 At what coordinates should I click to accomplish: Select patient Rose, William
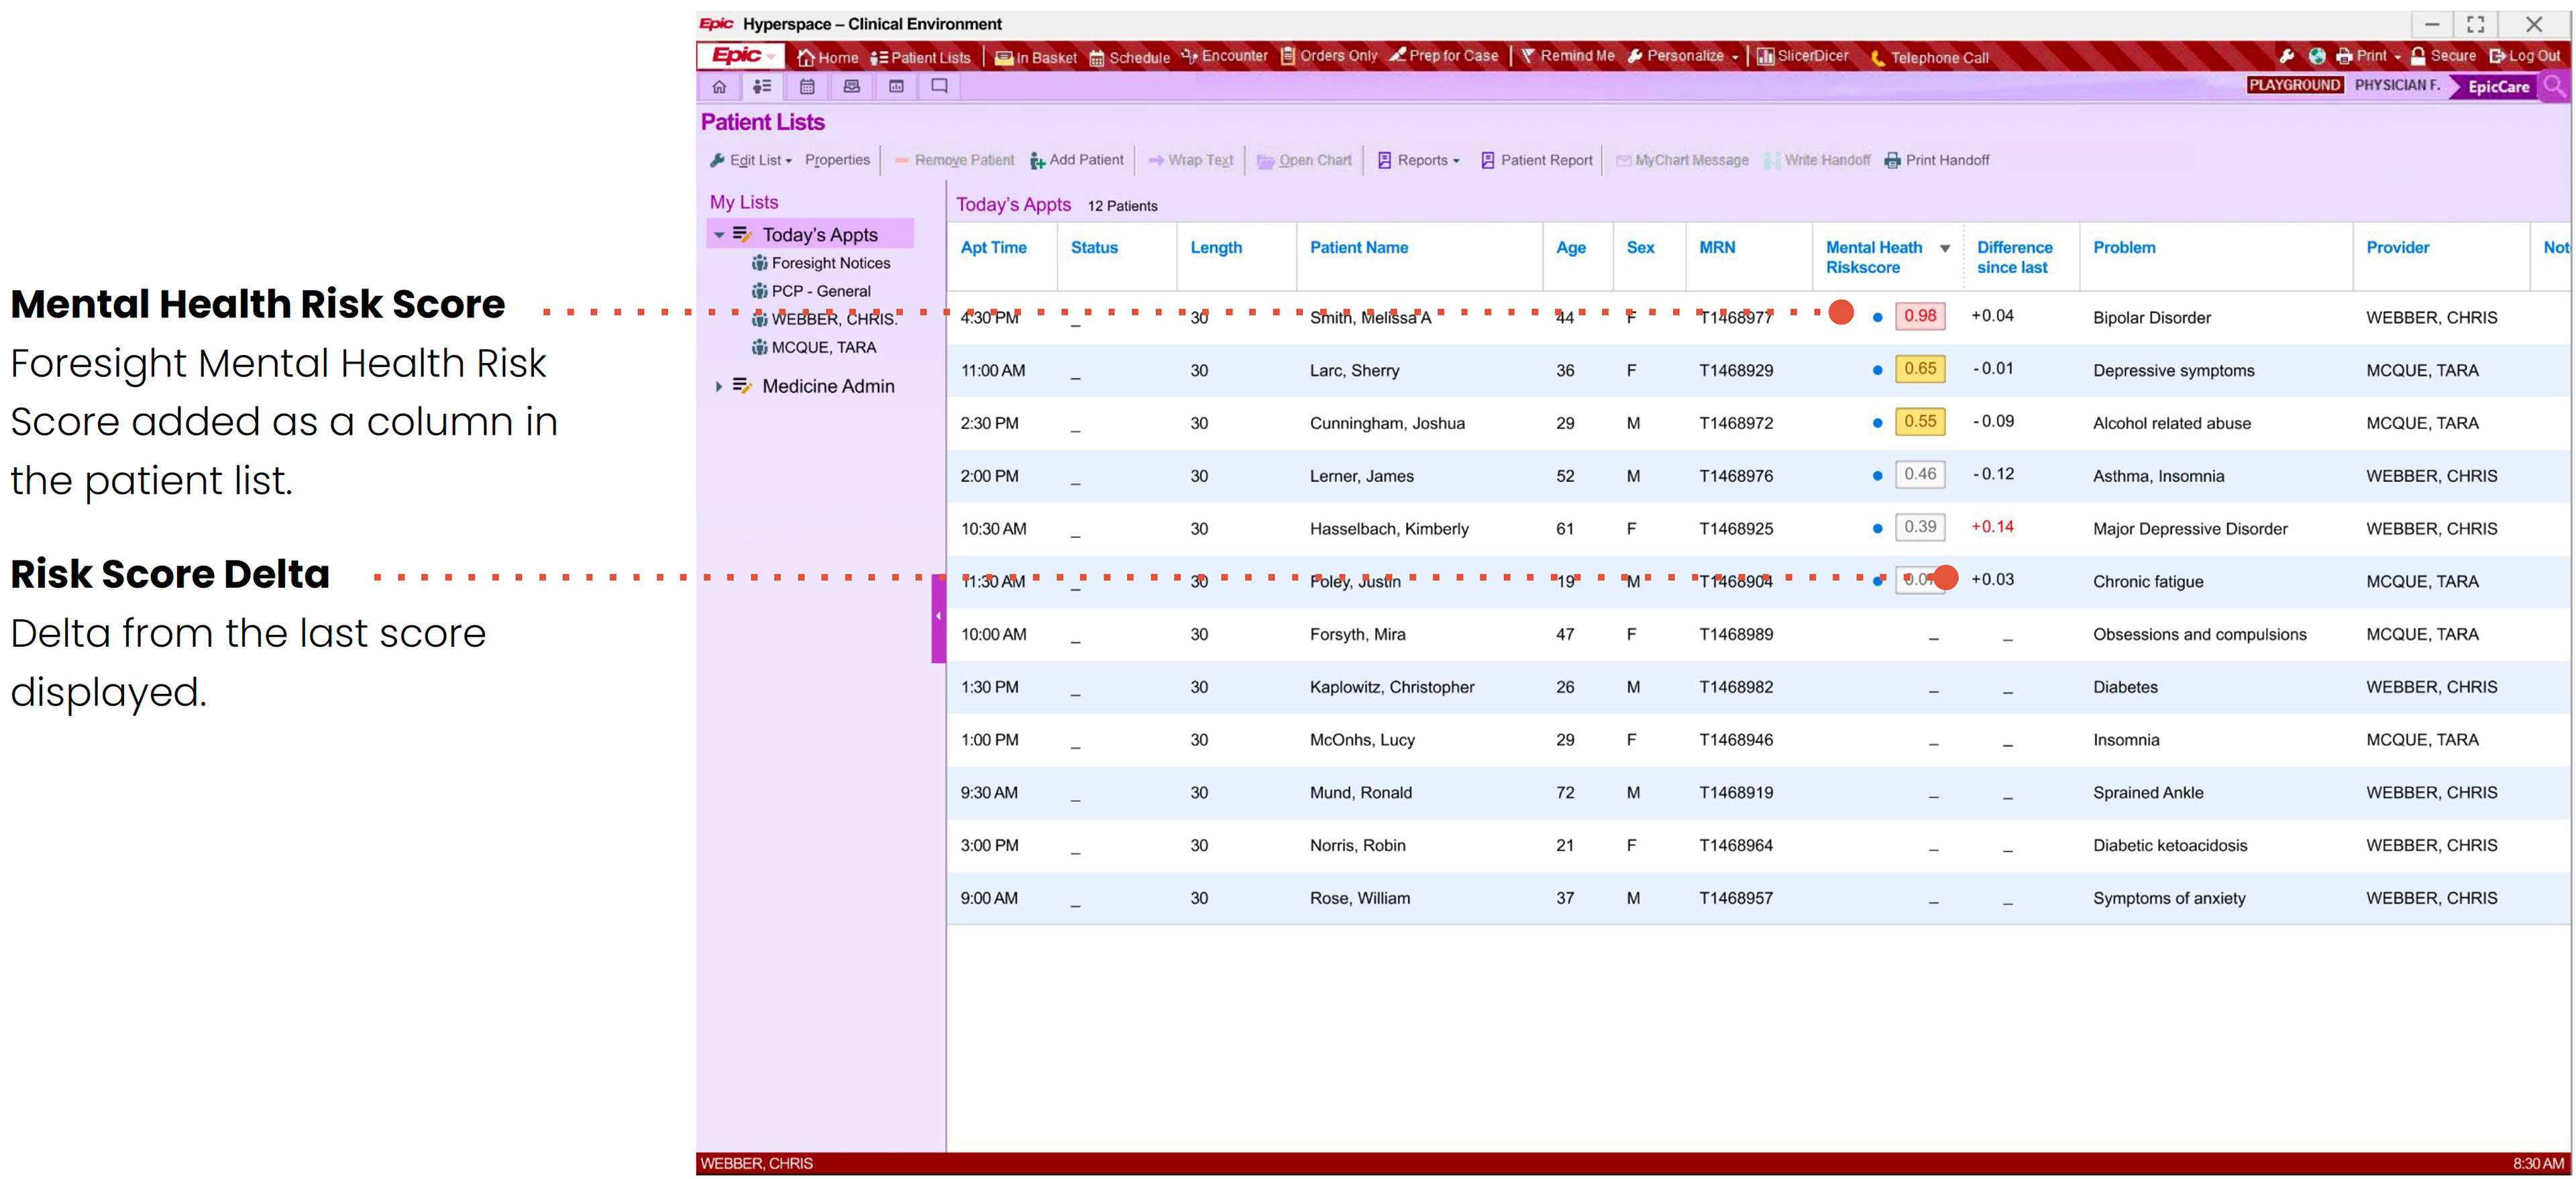click(x=1359, y=899)
